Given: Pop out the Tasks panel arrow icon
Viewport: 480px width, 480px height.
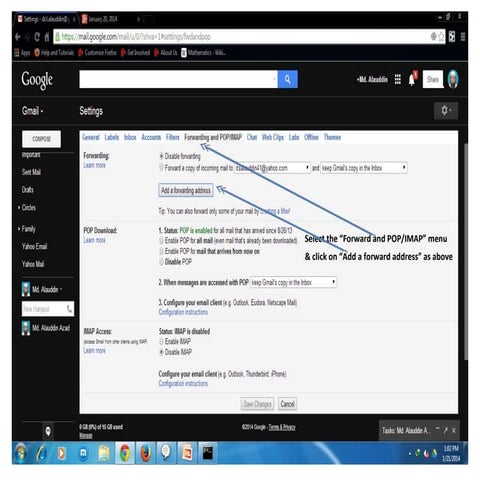Looking at the screenshot, I should pos(446,430).
